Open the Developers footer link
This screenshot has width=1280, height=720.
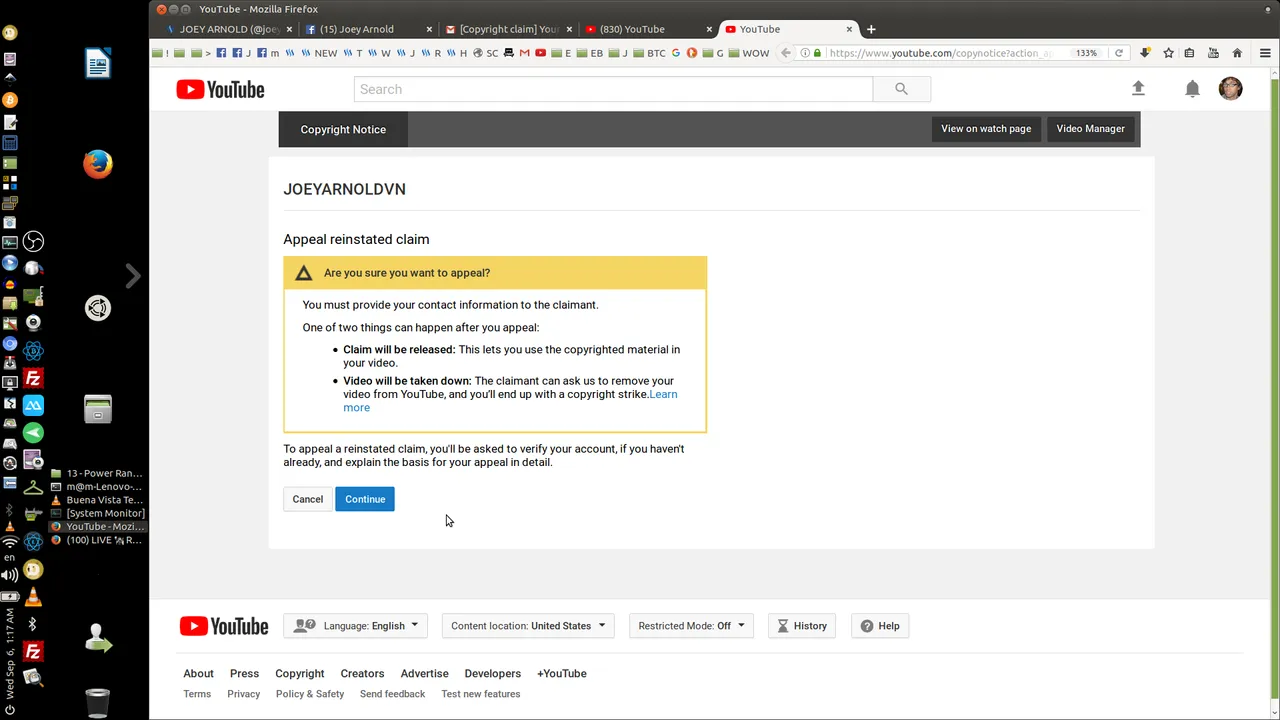coord(493,674)
